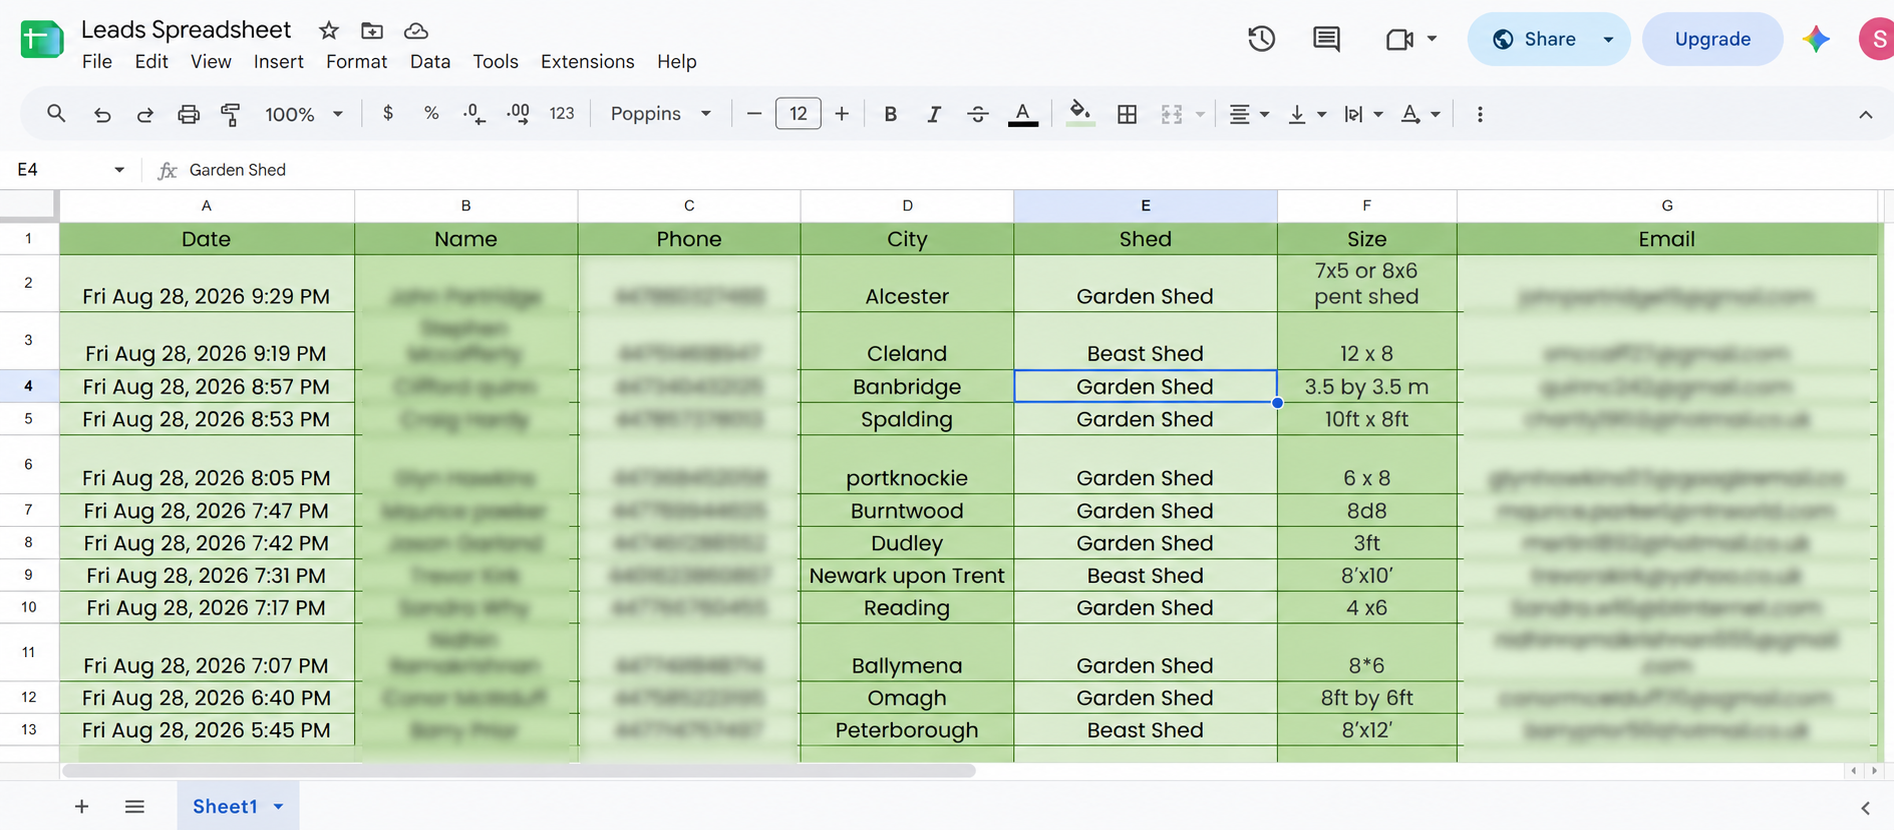1894x830 pixels.
Task: Open the Gemini sparkle assistant
Action: (x=1816, y=39)
